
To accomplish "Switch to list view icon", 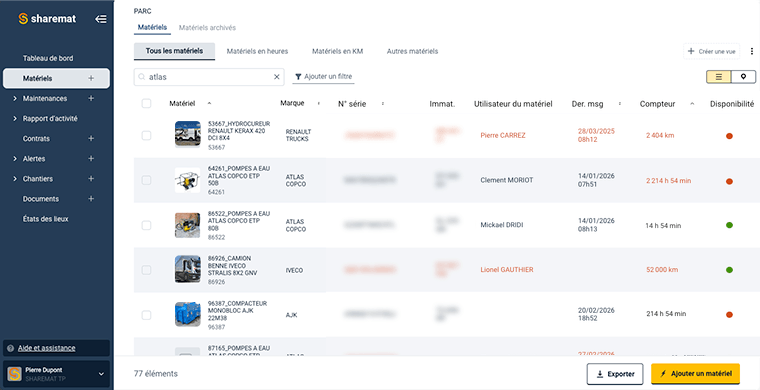I will coord(719,77).
